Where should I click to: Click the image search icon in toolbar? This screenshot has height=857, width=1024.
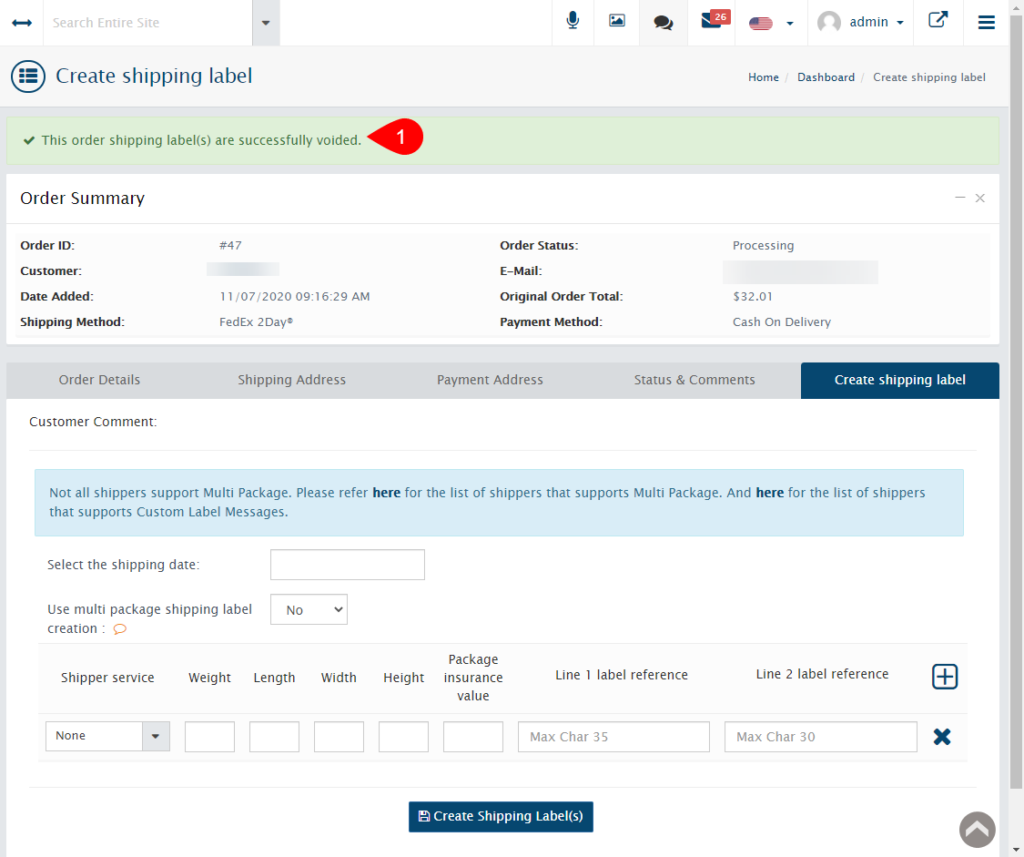[616, 21]
